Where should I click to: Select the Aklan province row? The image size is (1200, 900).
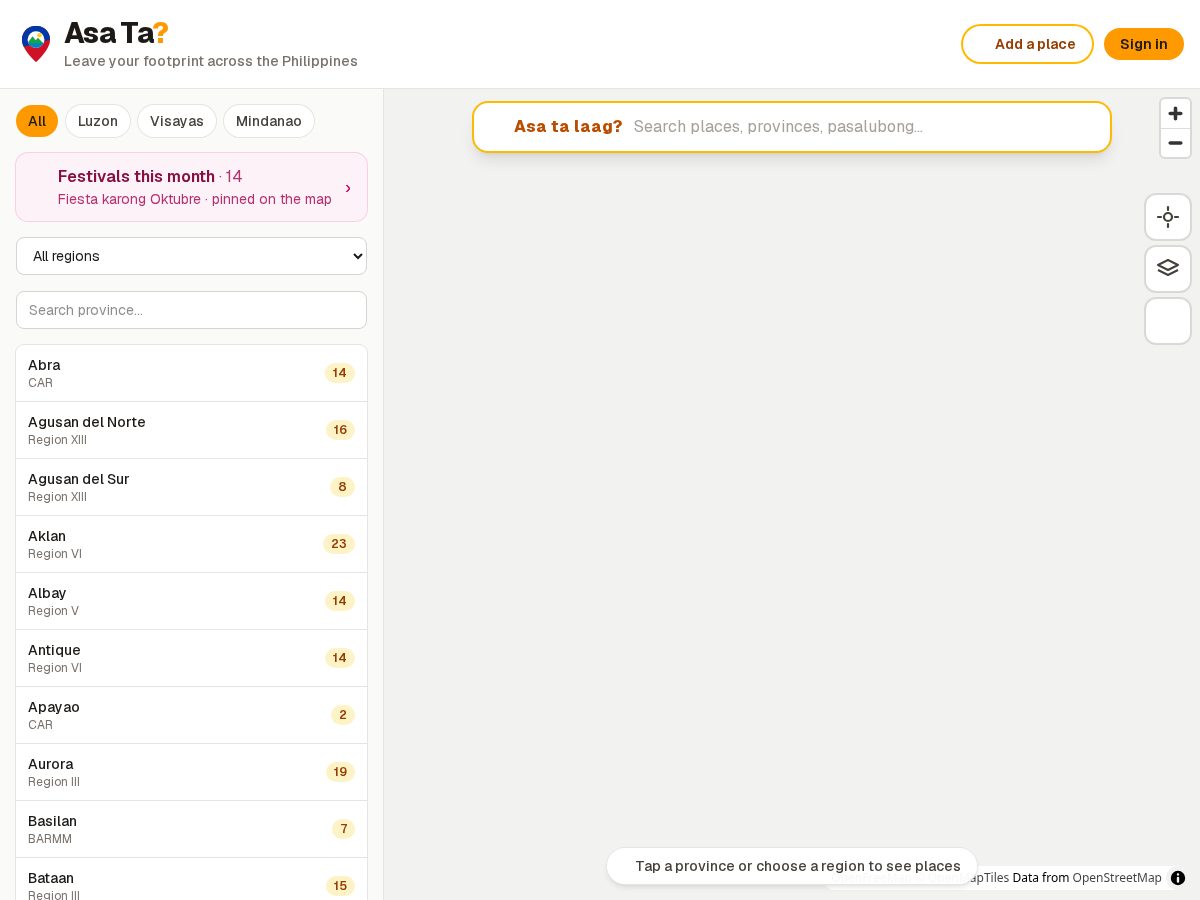191,544
